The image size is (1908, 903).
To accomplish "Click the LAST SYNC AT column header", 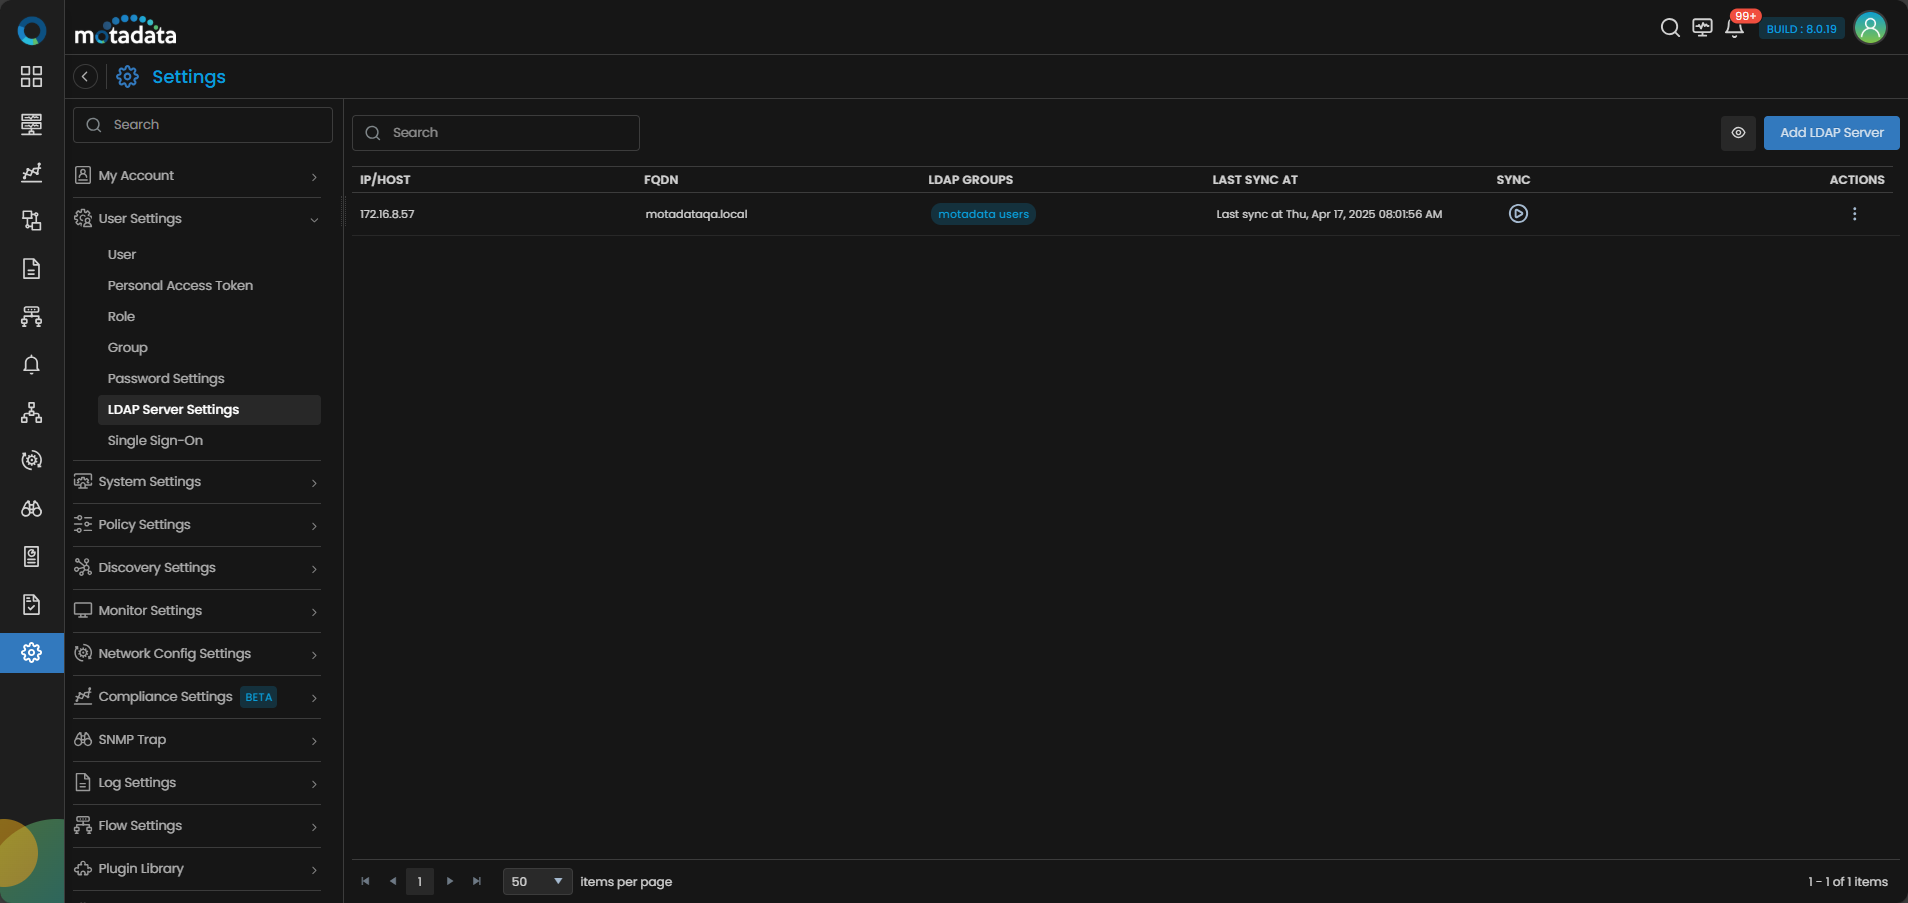I will point(1255,180).
